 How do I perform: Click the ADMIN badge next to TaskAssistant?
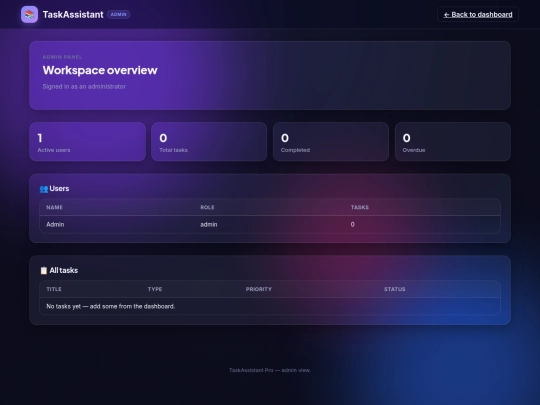point(118,14)
